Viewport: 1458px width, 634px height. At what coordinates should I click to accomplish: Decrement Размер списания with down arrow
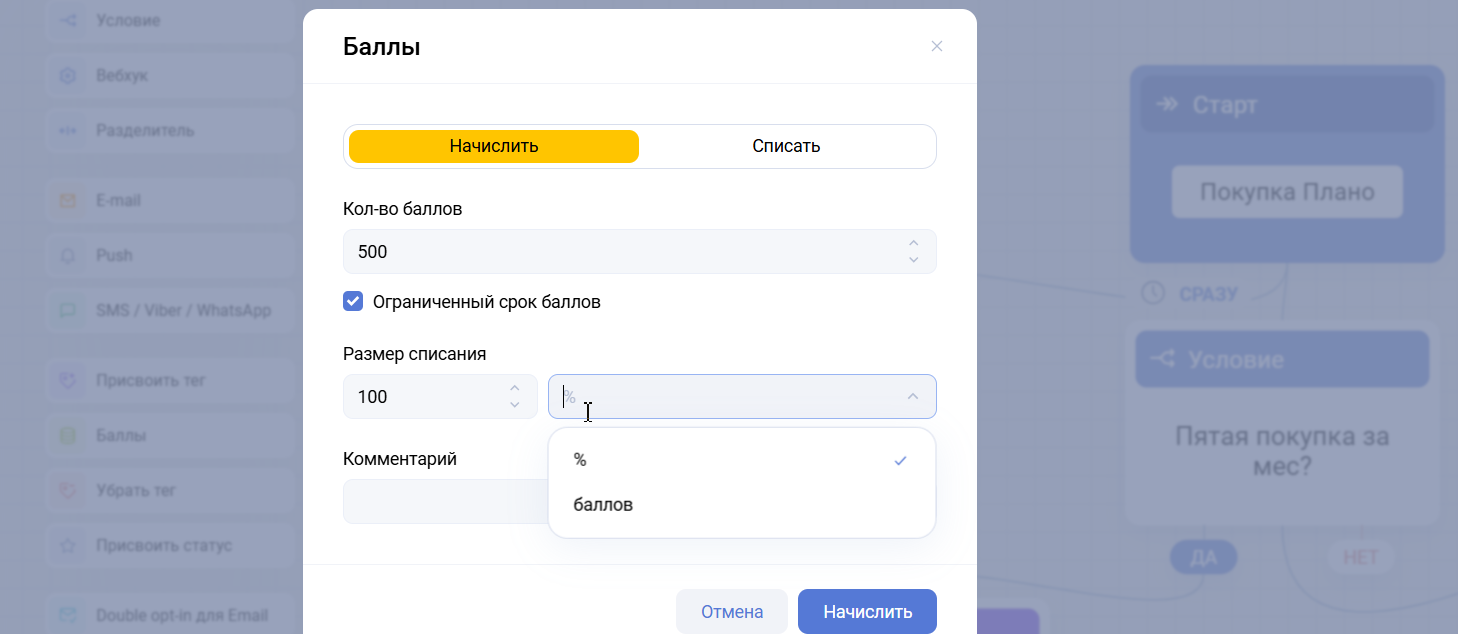pyautogui.click(x=514, y=405)
